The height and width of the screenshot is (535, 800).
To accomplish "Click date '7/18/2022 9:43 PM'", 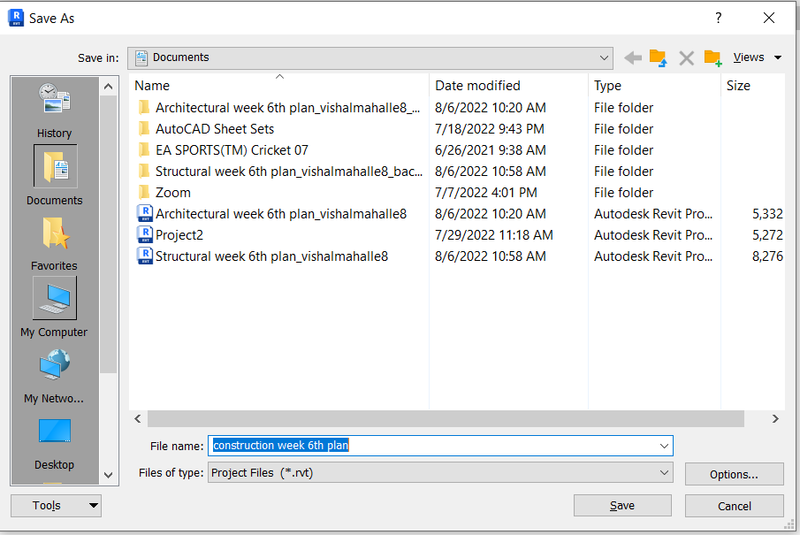I will [489, 129].
